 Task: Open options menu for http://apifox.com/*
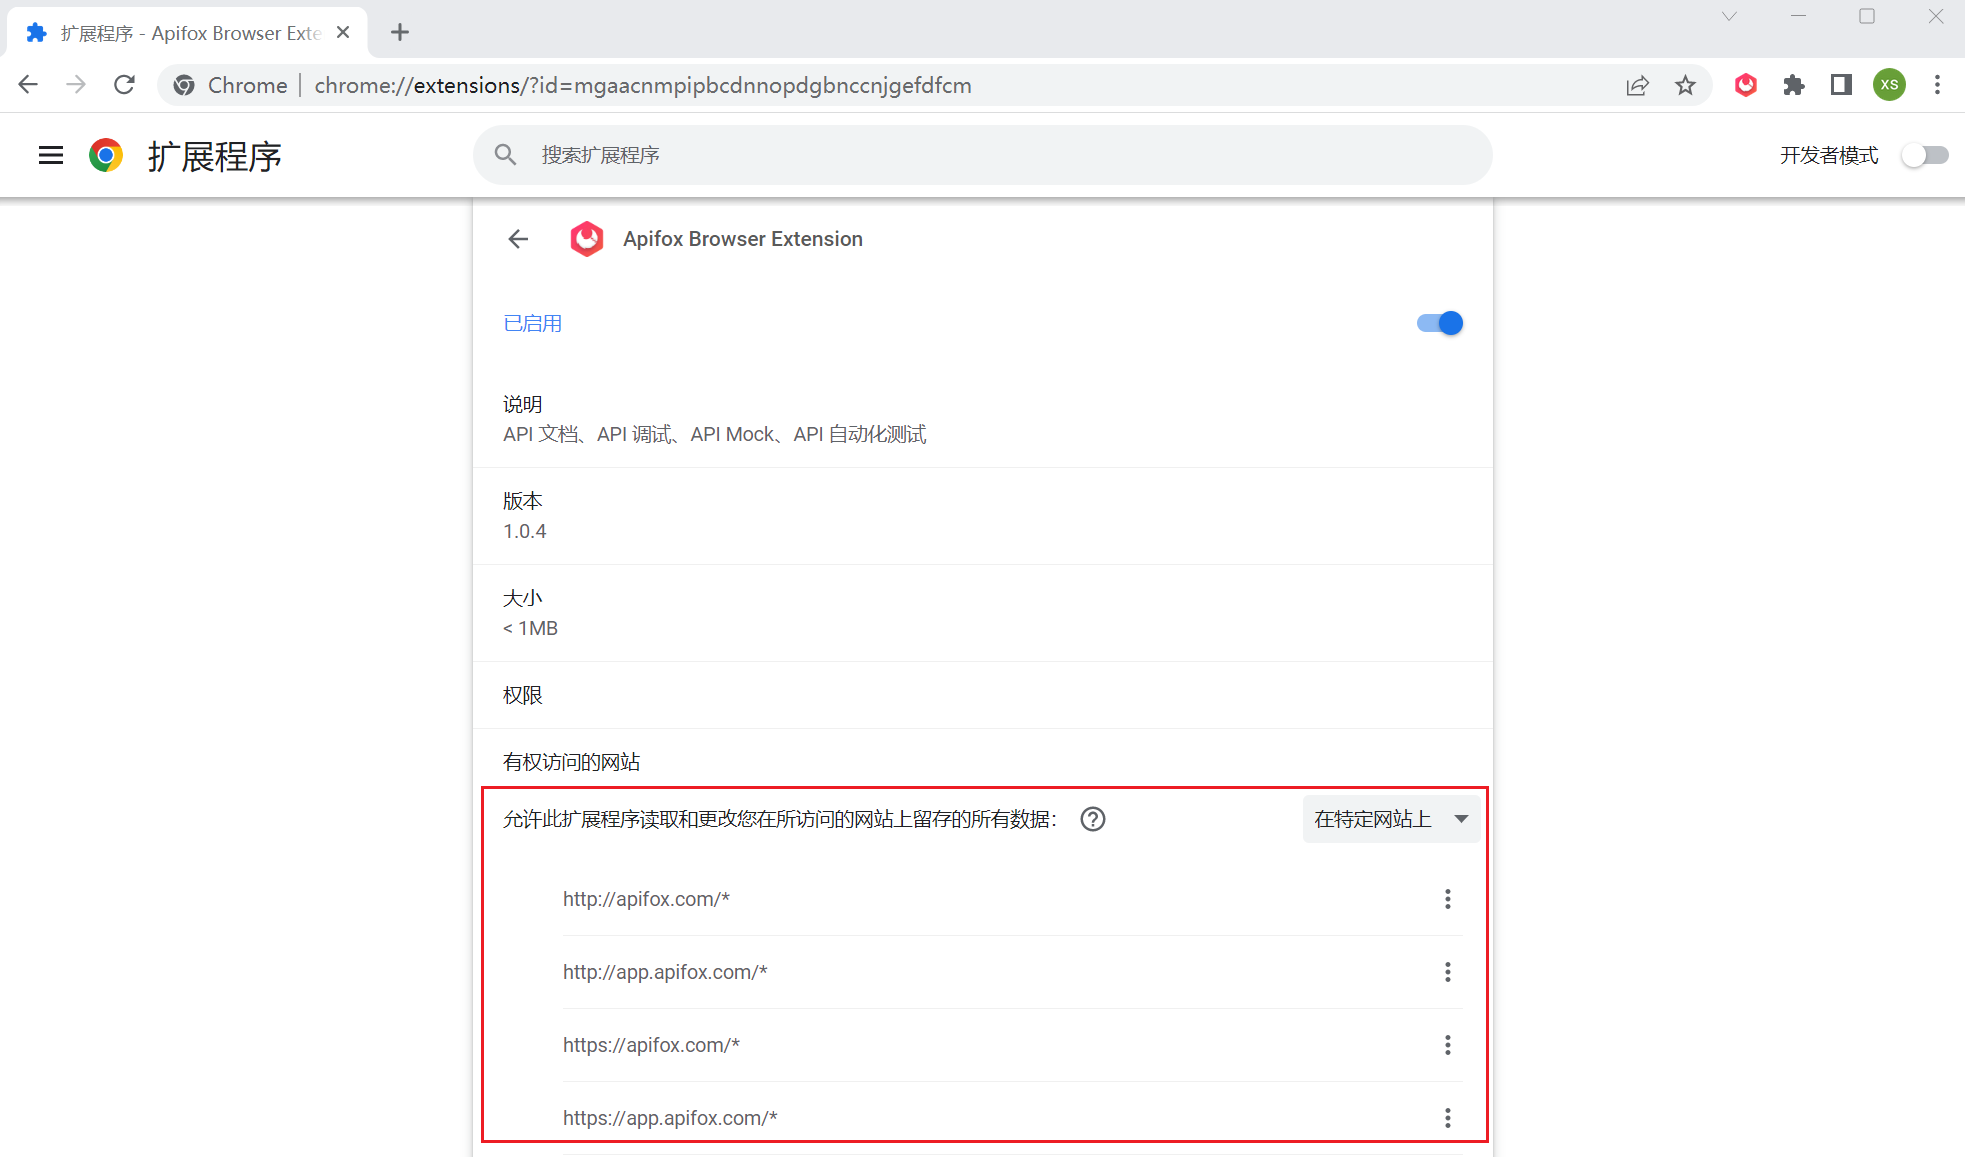point(1447,899)
